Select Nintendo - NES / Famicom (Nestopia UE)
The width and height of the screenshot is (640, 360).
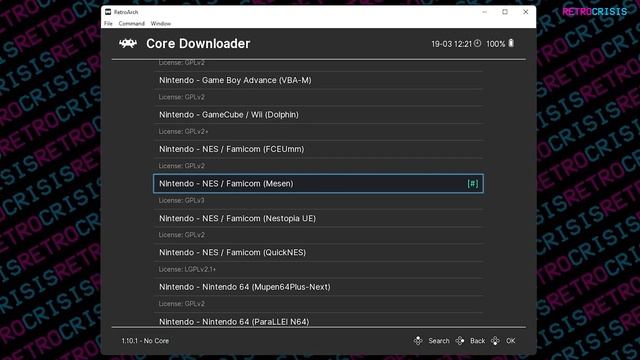pyautogui.click(x=318, y=218)
